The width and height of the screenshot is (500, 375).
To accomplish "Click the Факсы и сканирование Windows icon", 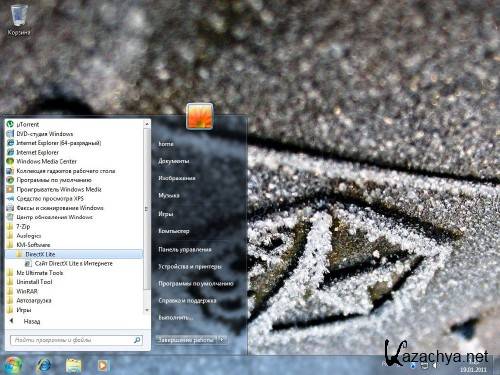I will click(x=10, y=208).
